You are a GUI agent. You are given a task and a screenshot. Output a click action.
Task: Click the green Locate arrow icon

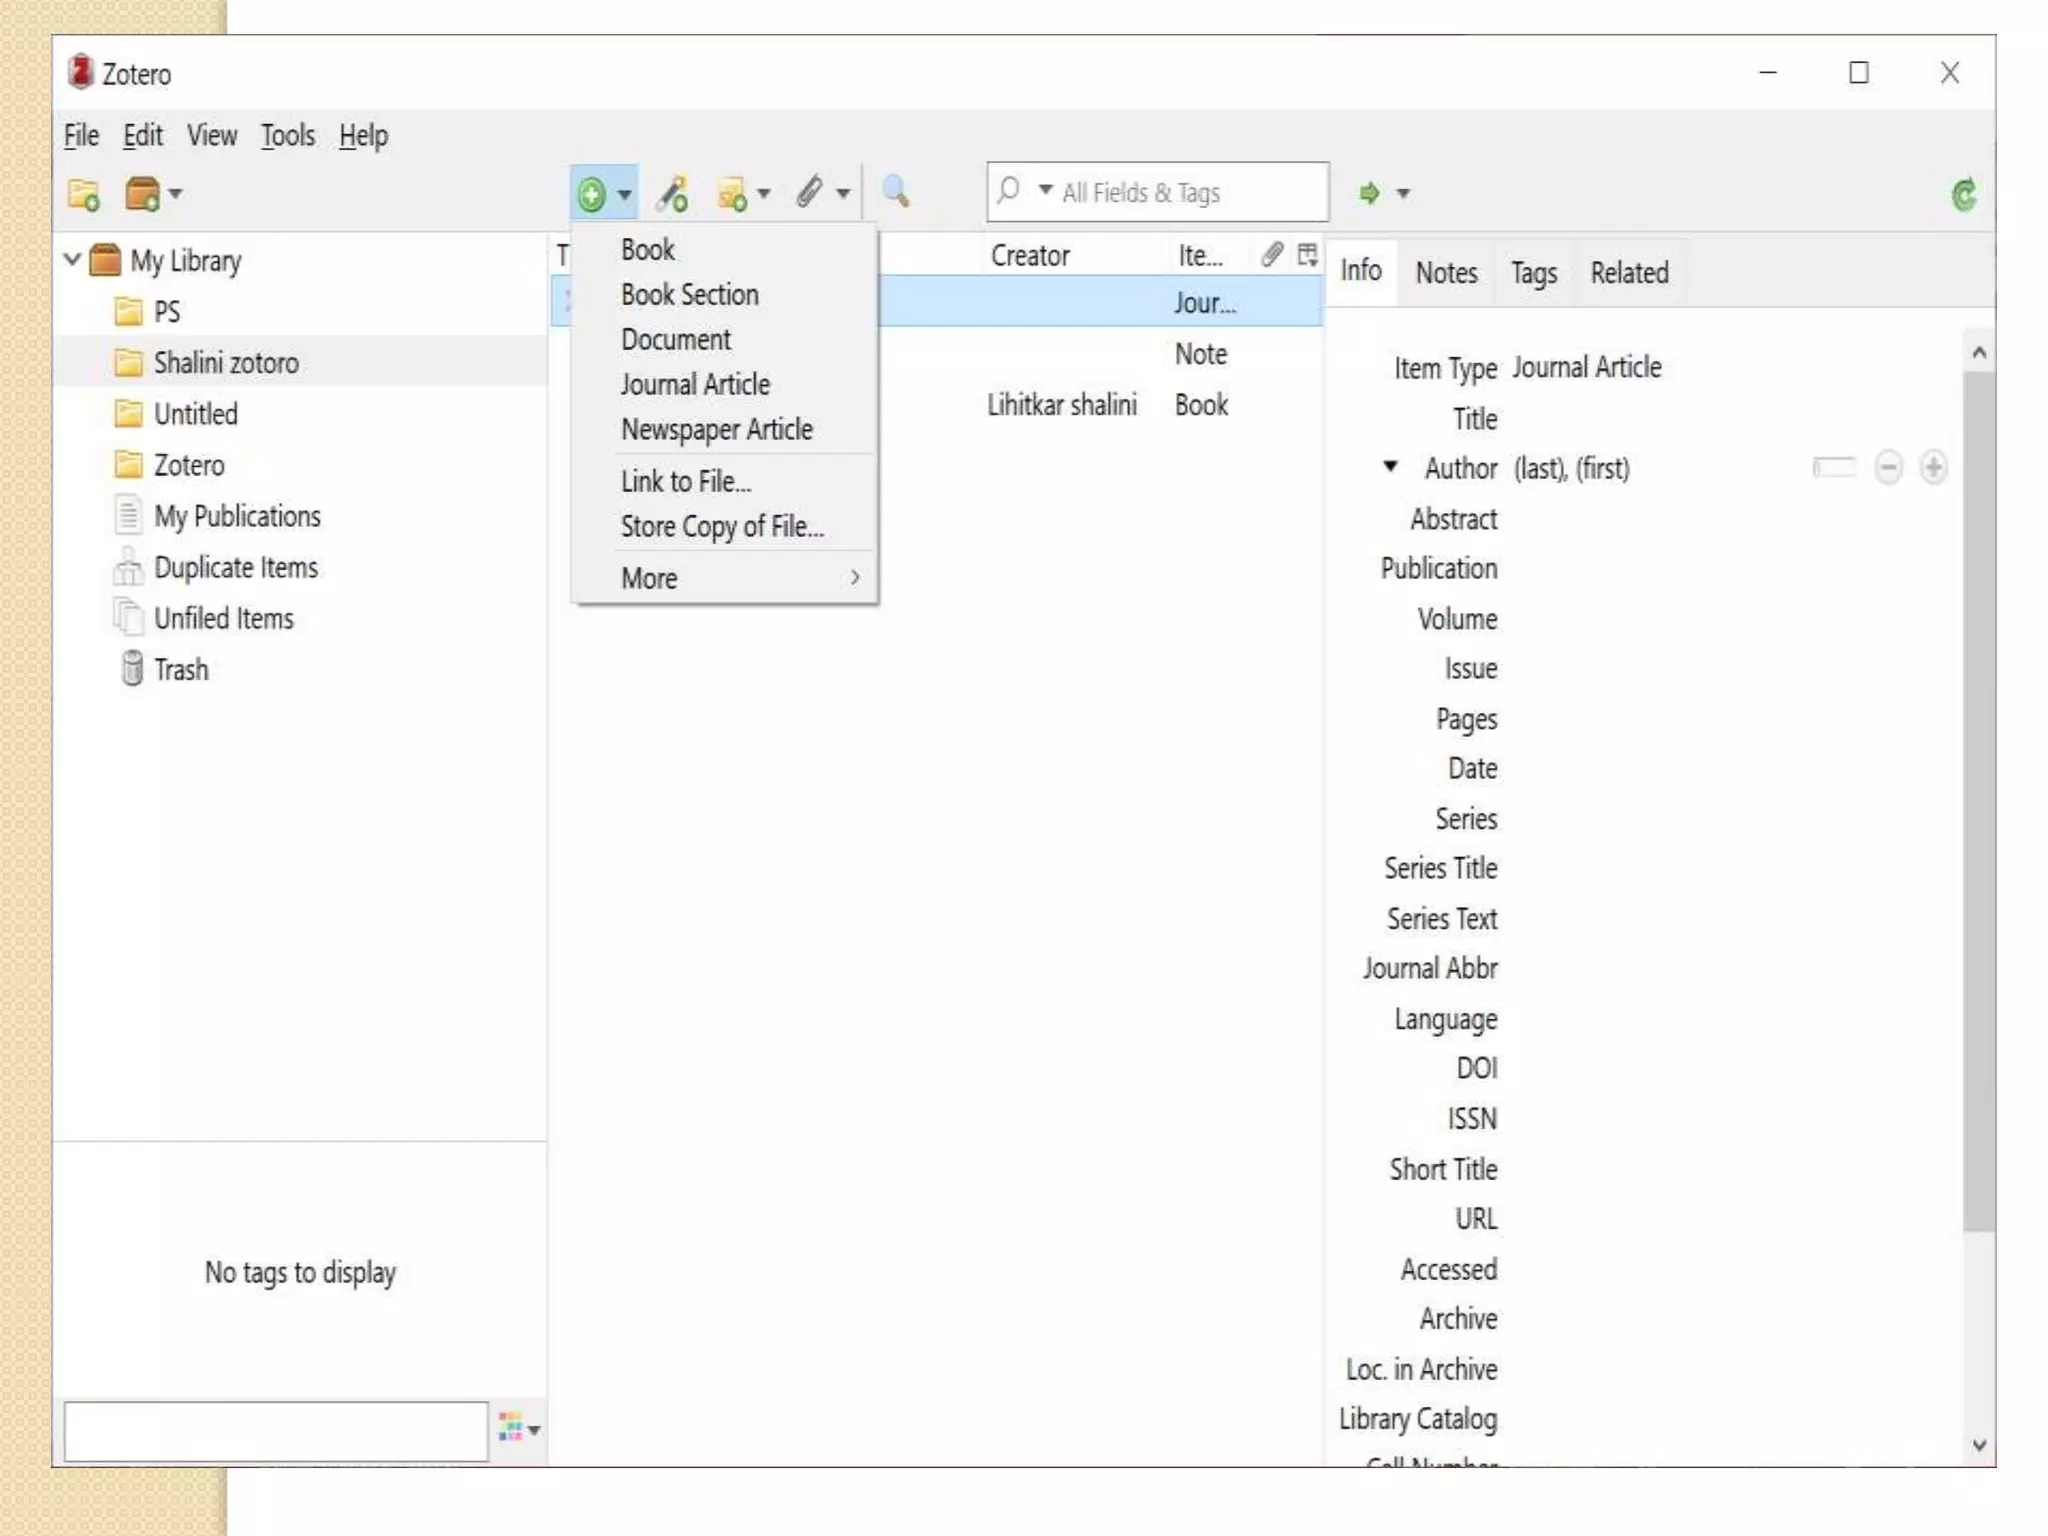click(x=1369, y=193)
